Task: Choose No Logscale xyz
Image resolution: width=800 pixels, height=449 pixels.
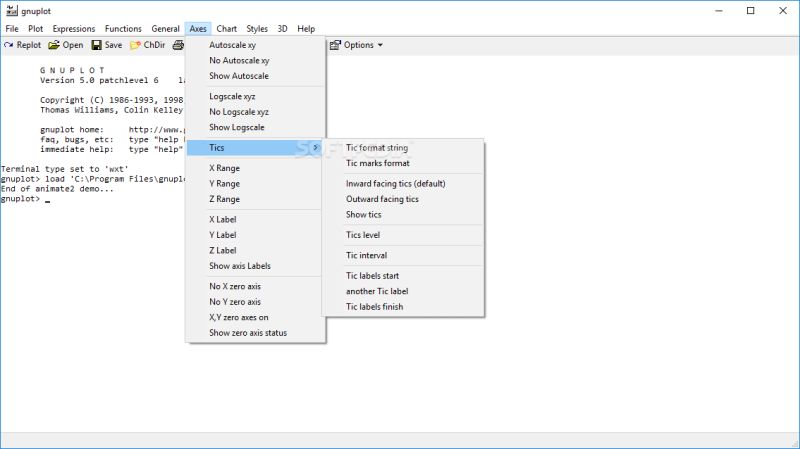Action: tap(256, 112)
